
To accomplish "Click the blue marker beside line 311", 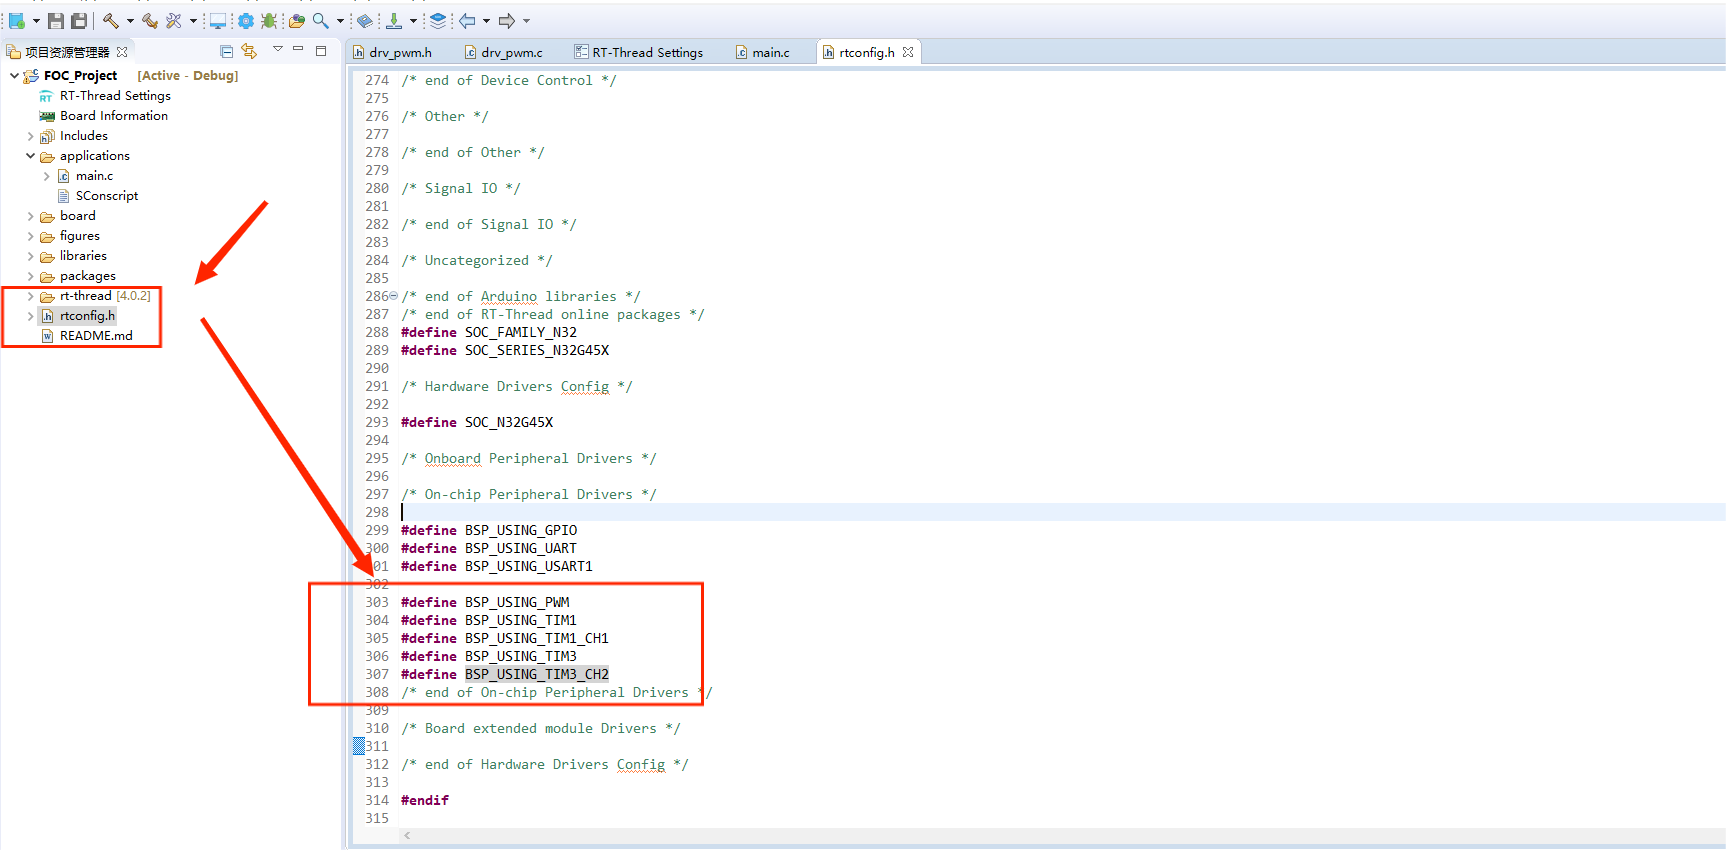I will click(x=359, y=746).
